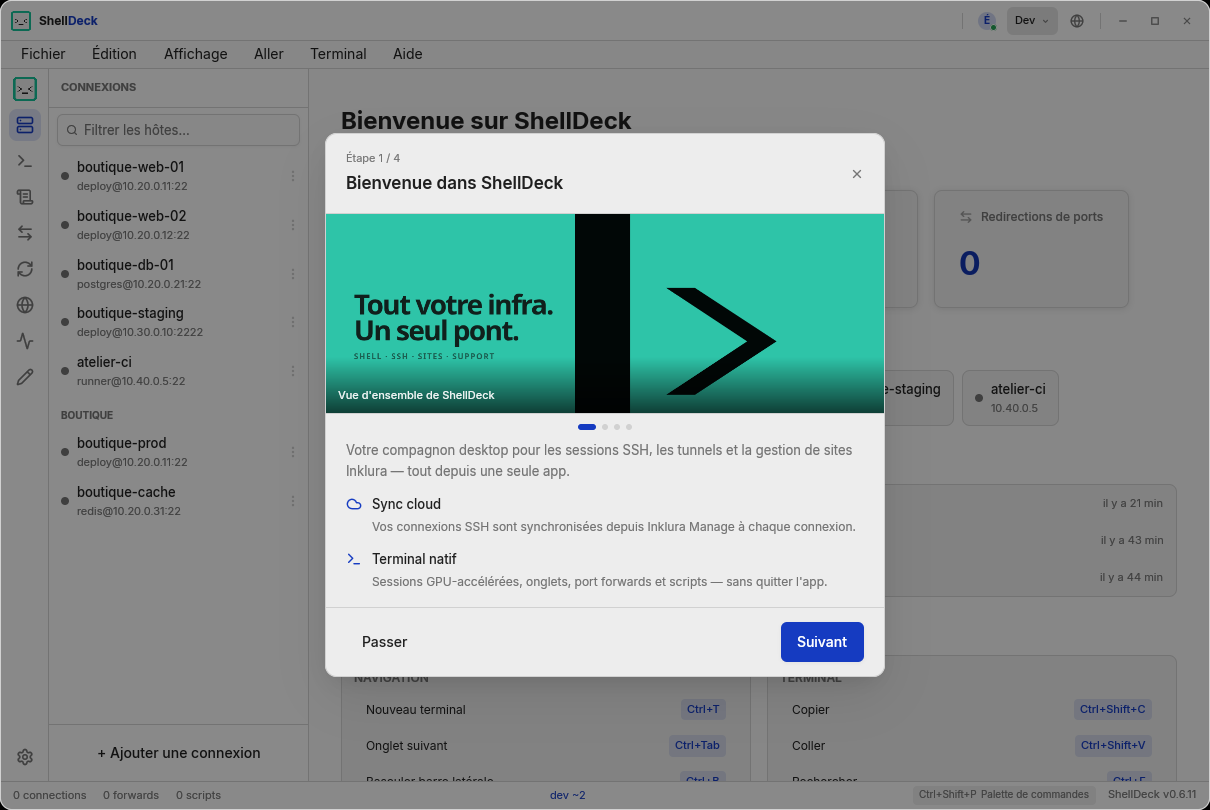Click the Suivant button
The image size is (1210, 810).
click(x=822, y=642)
